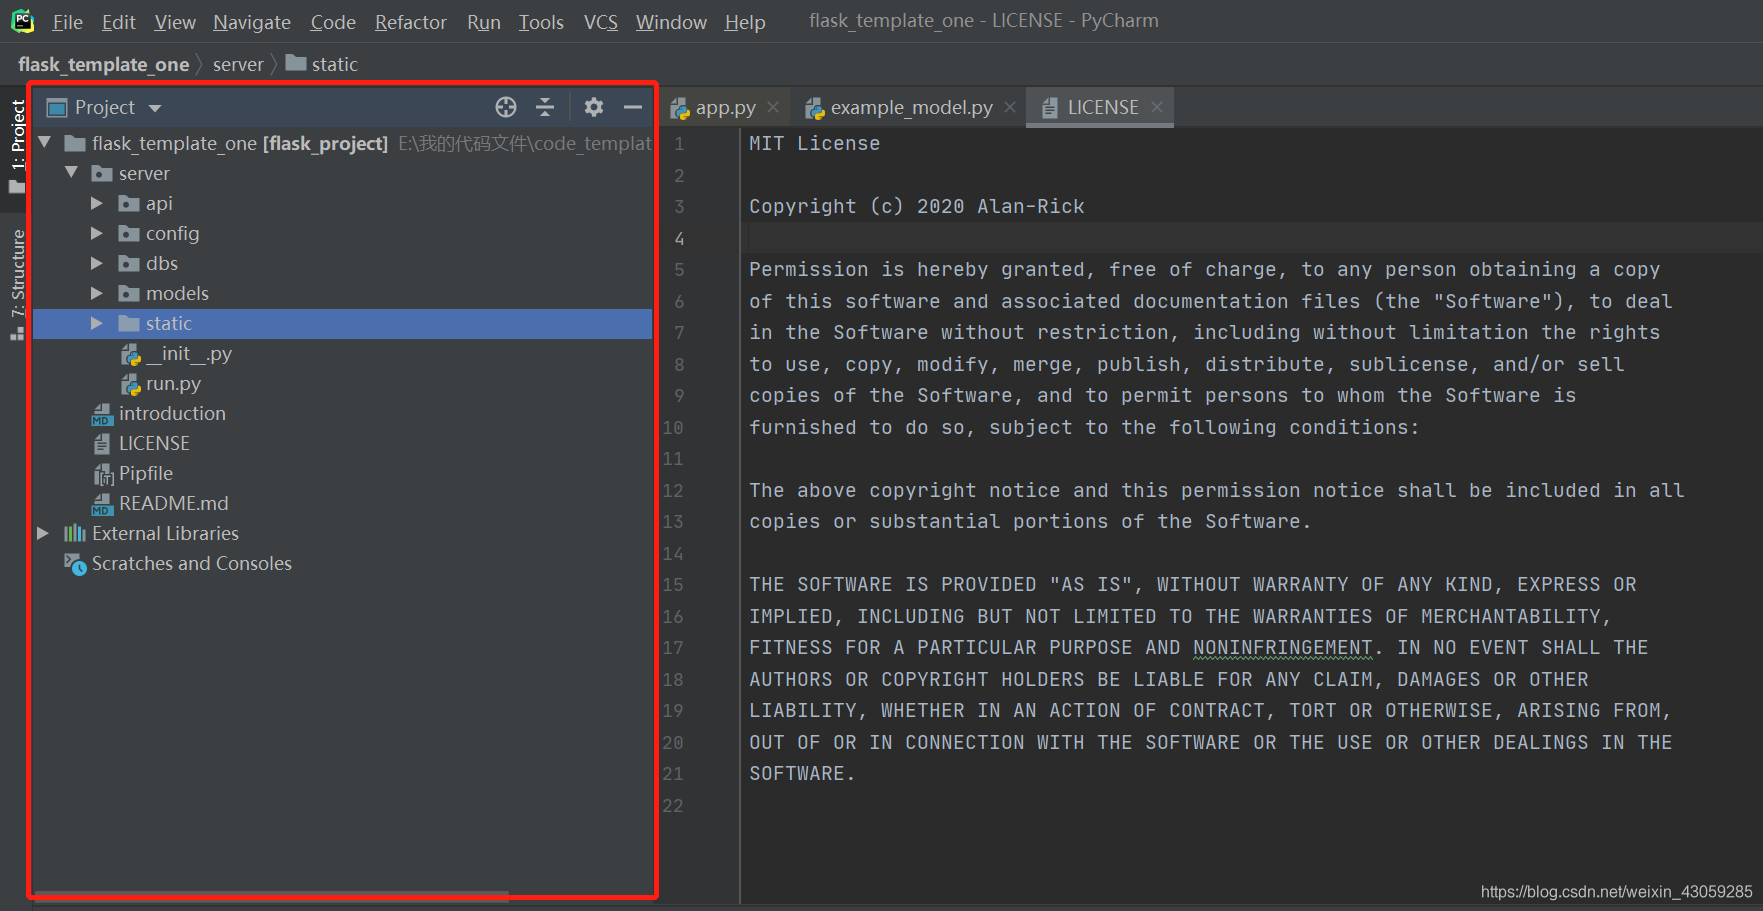1763x911 pixels.
Task: Expand the api folder
Action: pyautogui.click(x=97, y=204)
